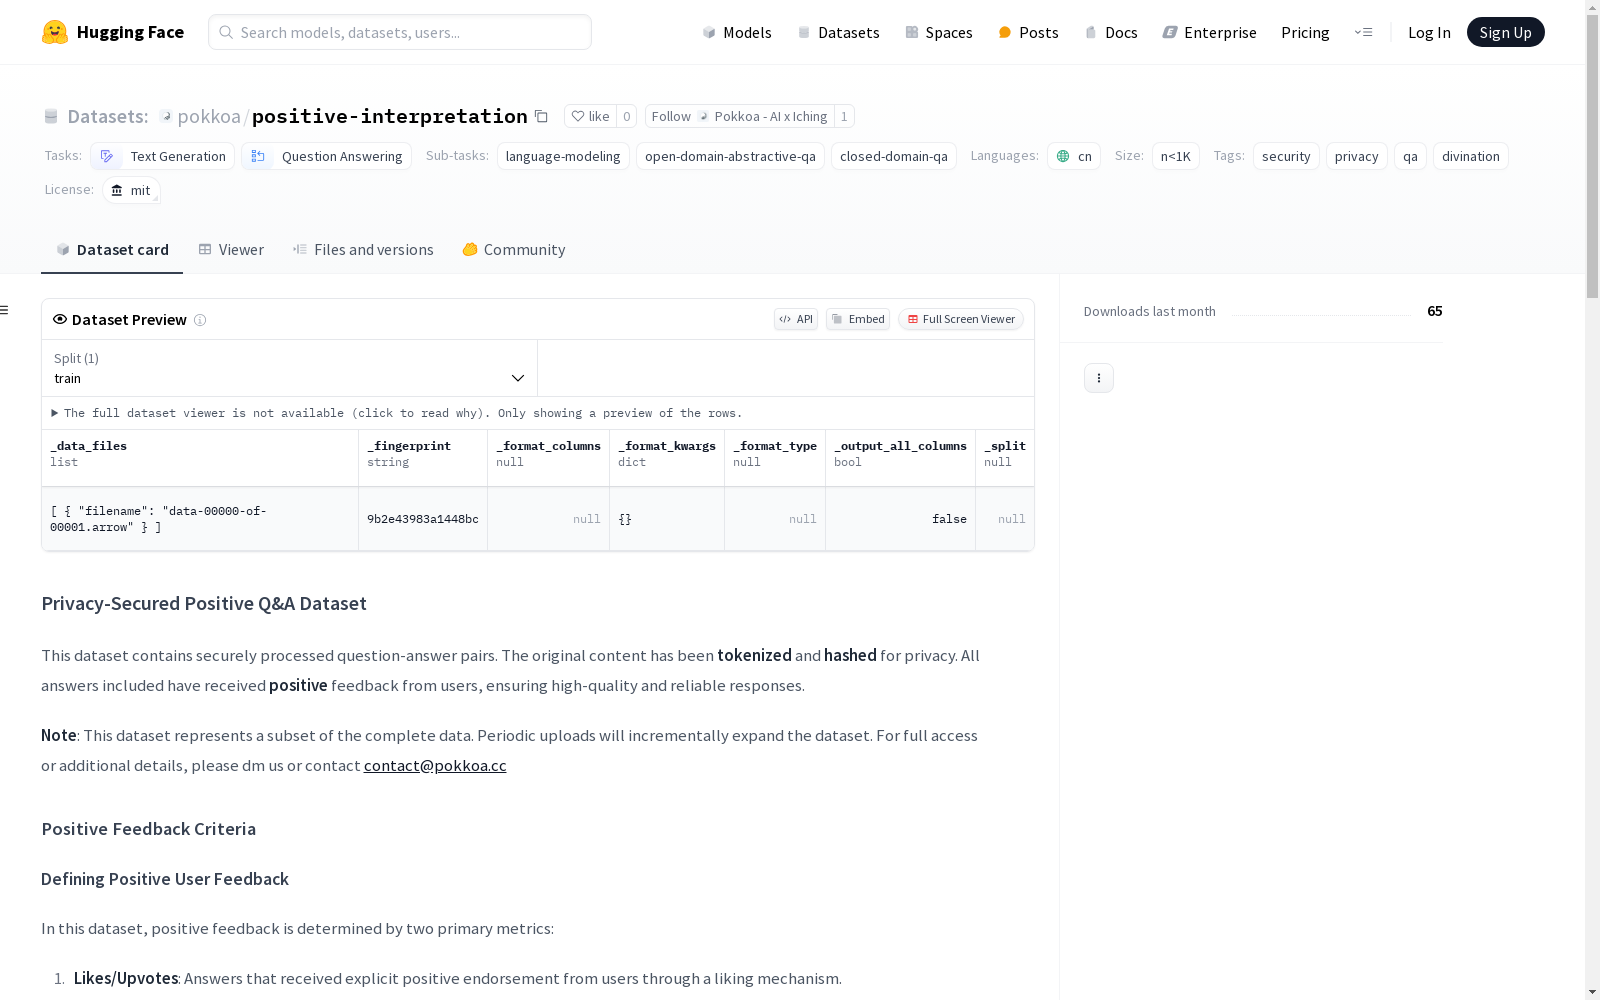Click the API button in Dataset Preview

[796, 319]
